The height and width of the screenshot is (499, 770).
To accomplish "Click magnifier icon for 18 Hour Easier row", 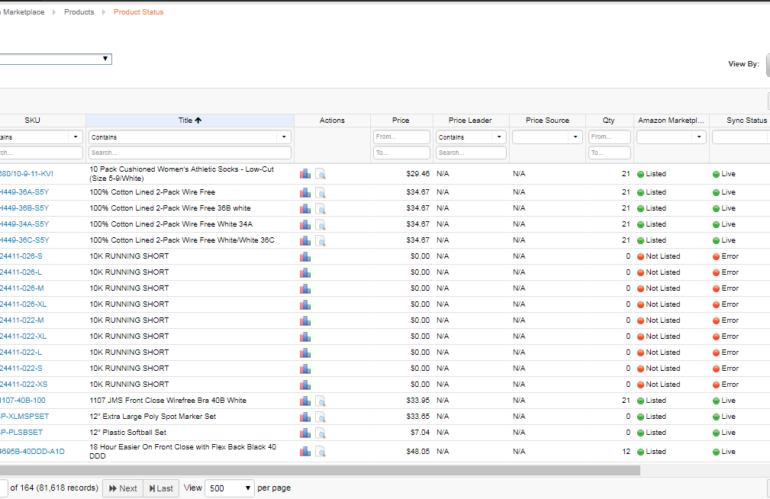I will (321, 451).
